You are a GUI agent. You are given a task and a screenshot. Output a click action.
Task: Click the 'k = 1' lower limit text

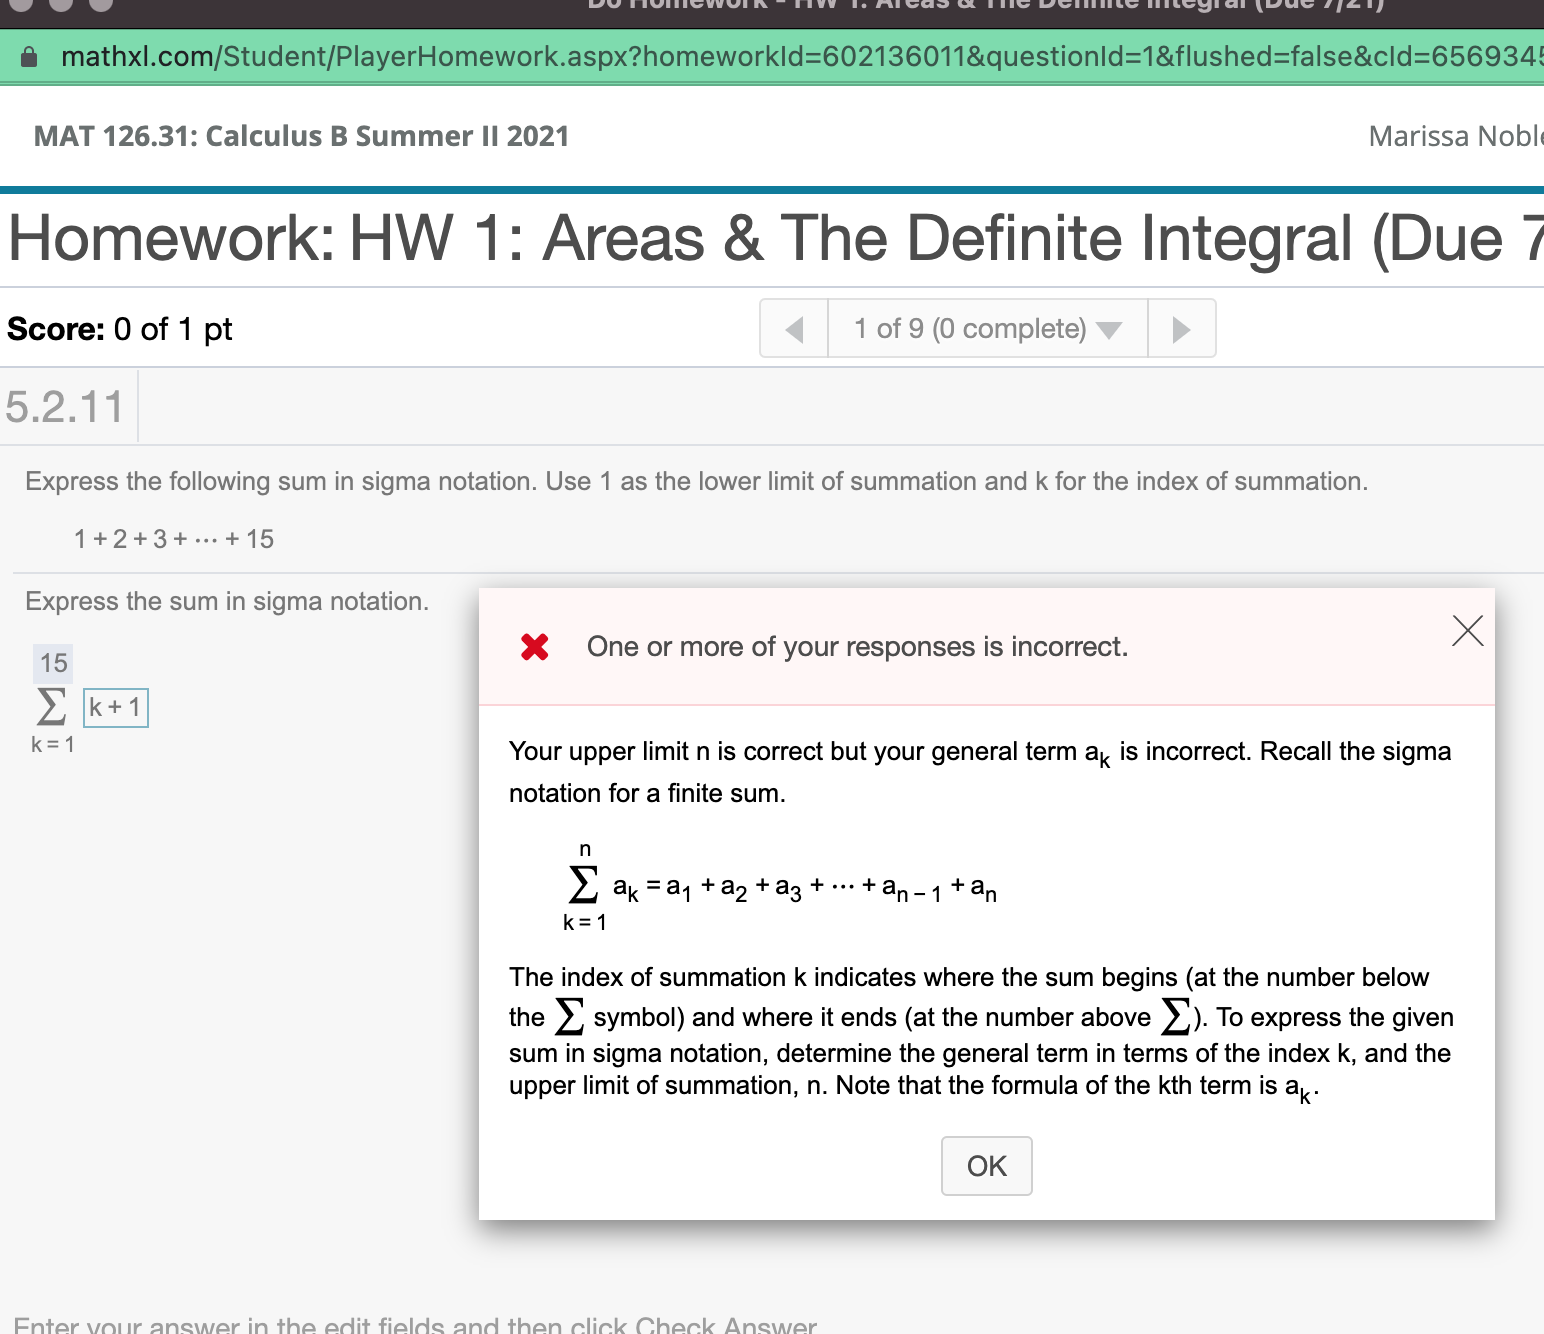click(53, 744)
